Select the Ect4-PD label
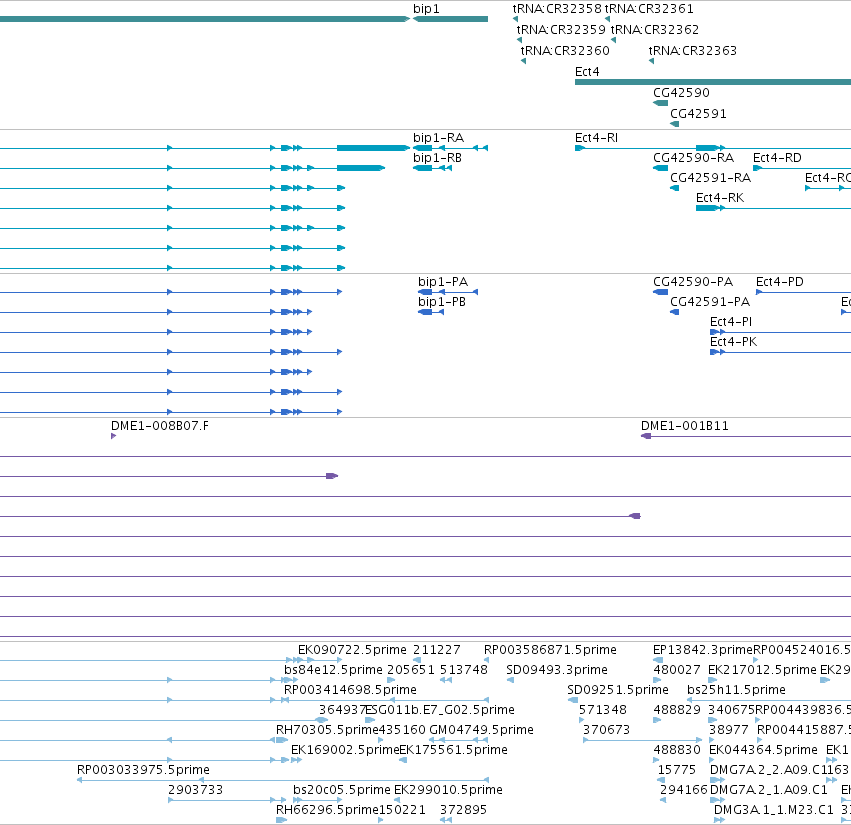The width and height of the screenshot is (851, 825). click(x=780, y=282)
